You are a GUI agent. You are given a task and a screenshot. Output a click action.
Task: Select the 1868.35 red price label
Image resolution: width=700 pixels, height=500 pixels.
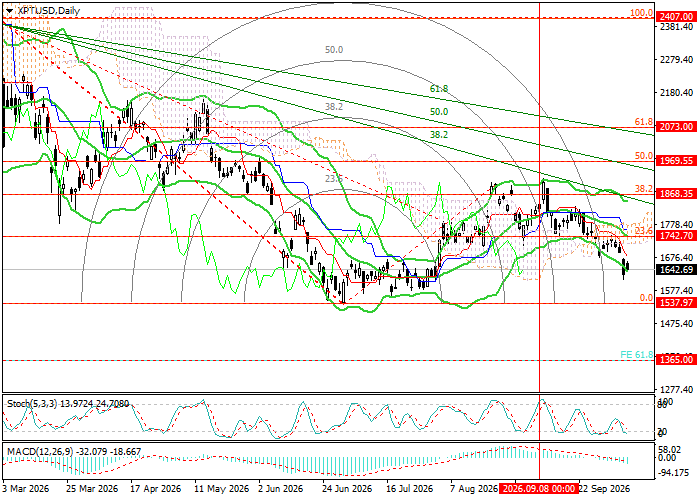point(676,194)
